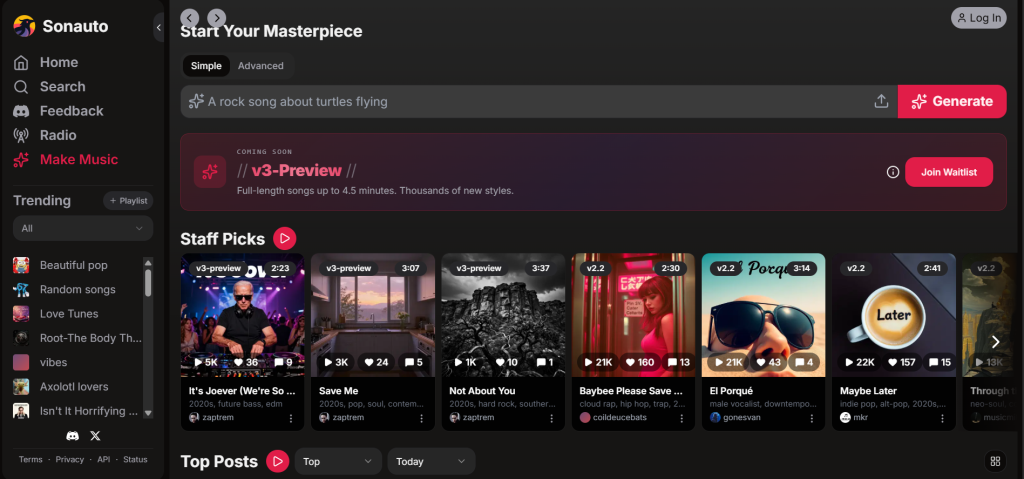Collapse the sidebar using the arrow handle
Image resolution: width=1024 pixels, height=479 pixels.
[159, 27]
